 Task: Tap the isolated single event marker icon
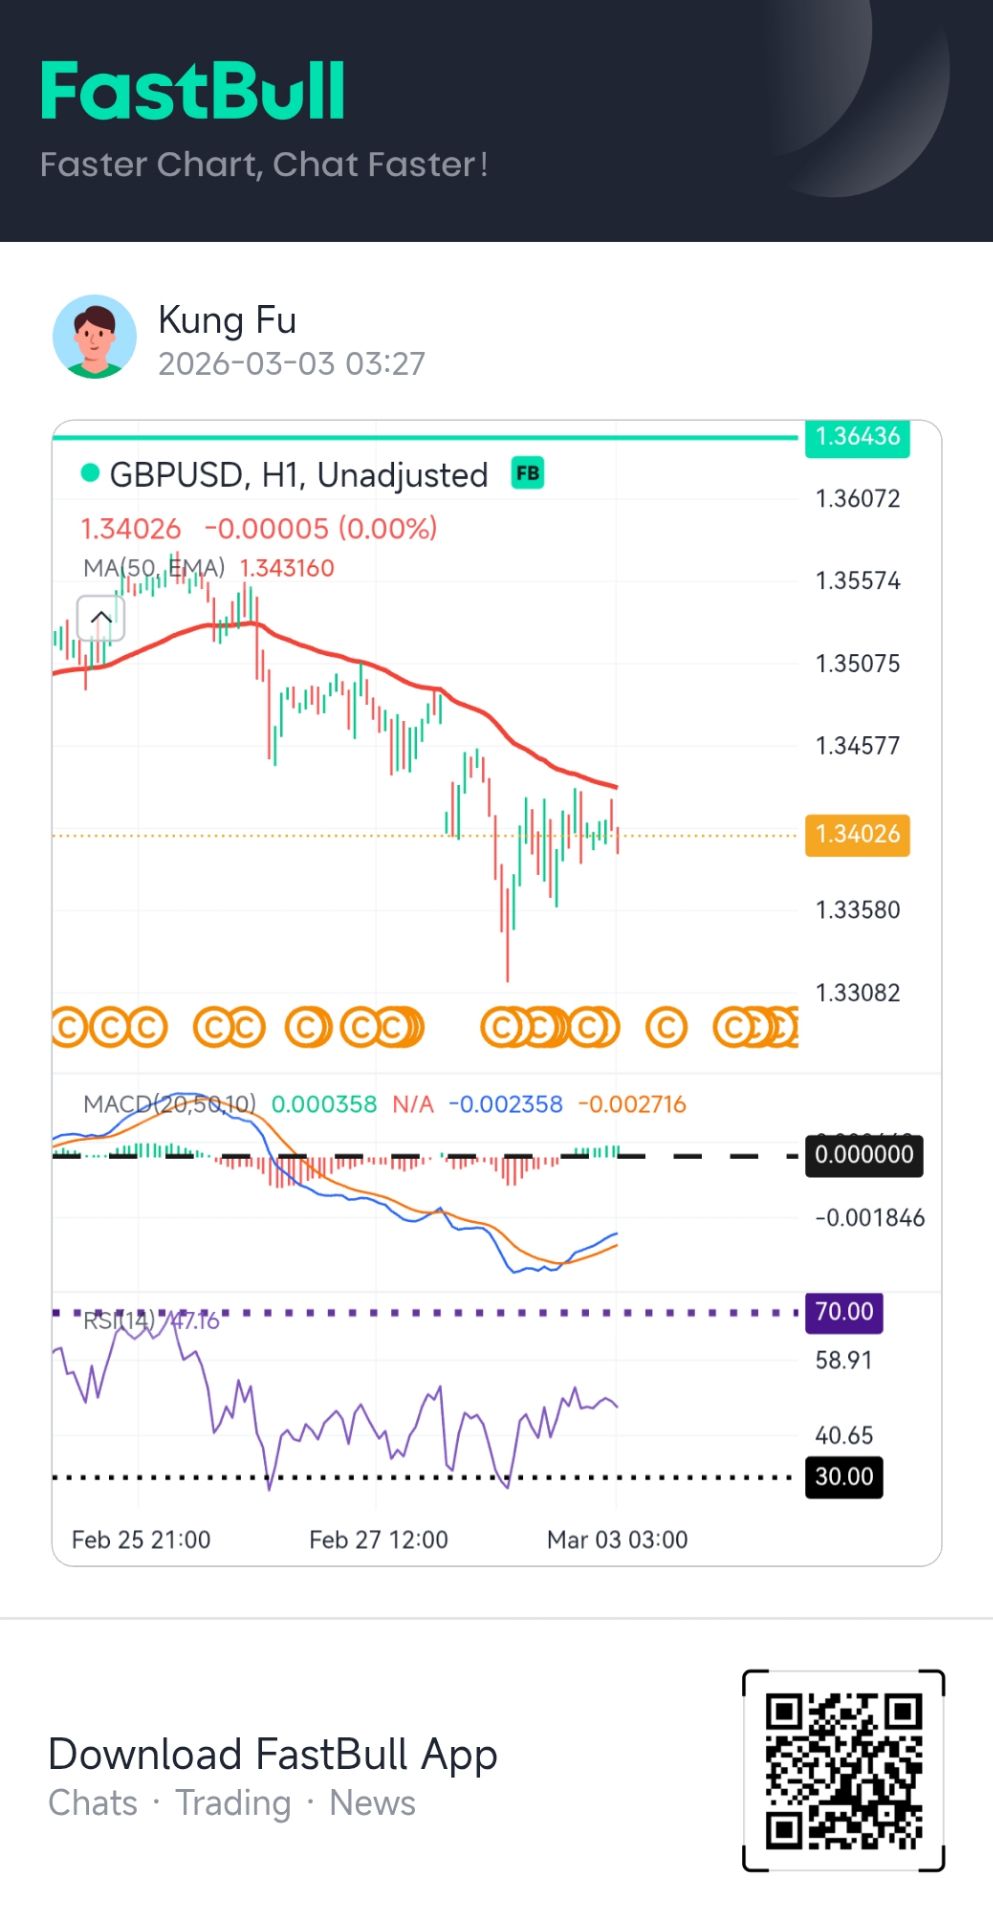pos(666,1027)
